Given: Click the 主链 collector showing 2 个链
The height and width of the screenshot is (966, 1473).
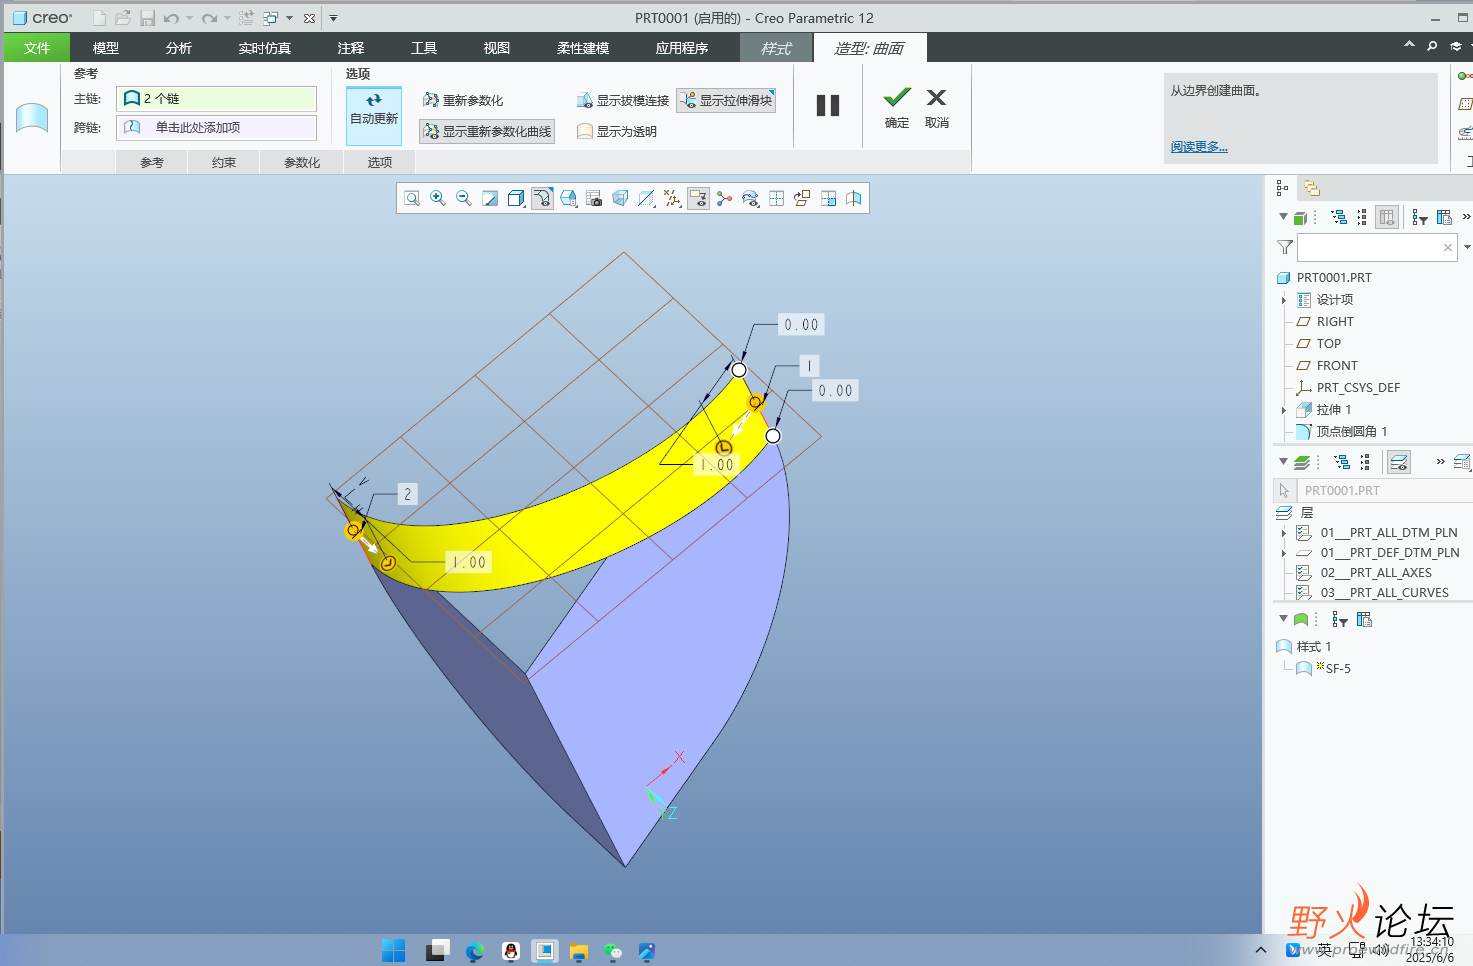Looking at the screenshot, I should [216, 98].
